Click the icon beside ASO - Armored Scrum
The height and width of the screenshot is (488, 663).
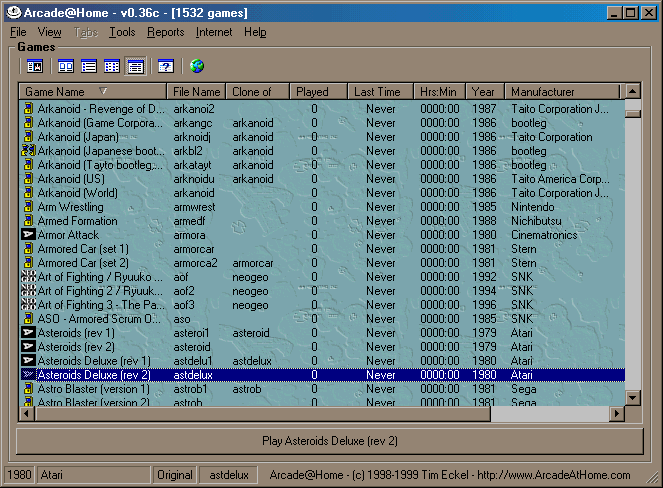tap(28, 318)
